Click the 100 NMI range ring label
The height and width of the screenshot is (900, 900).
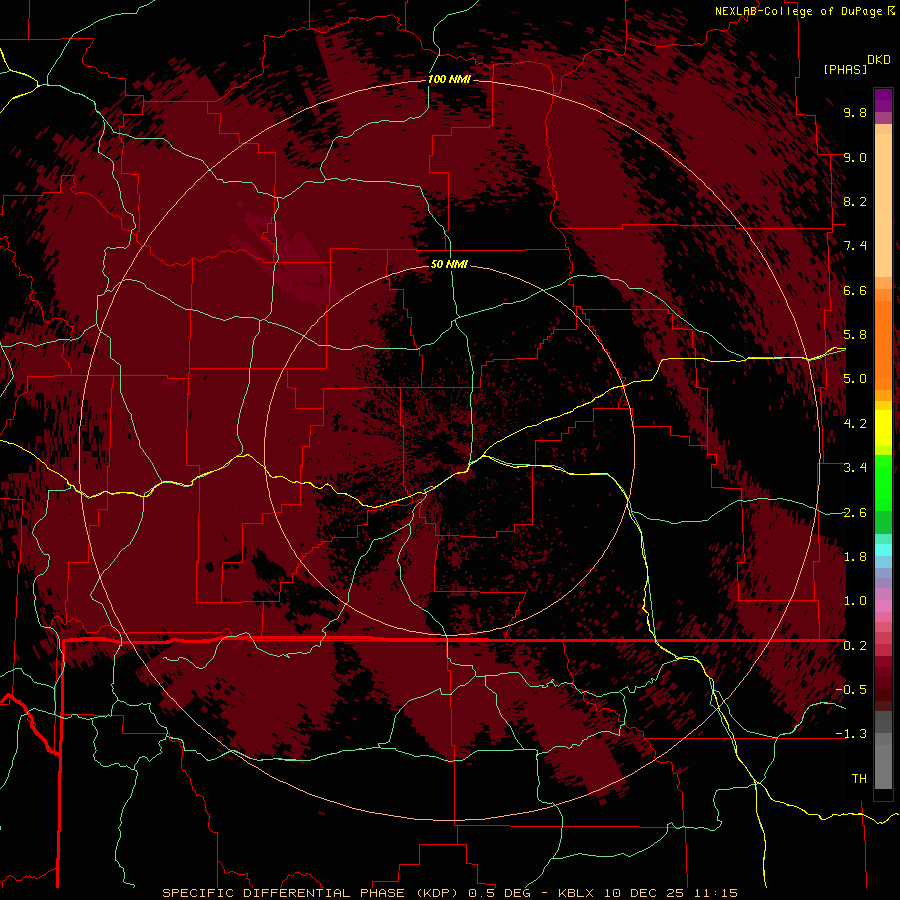click(449, 79)
